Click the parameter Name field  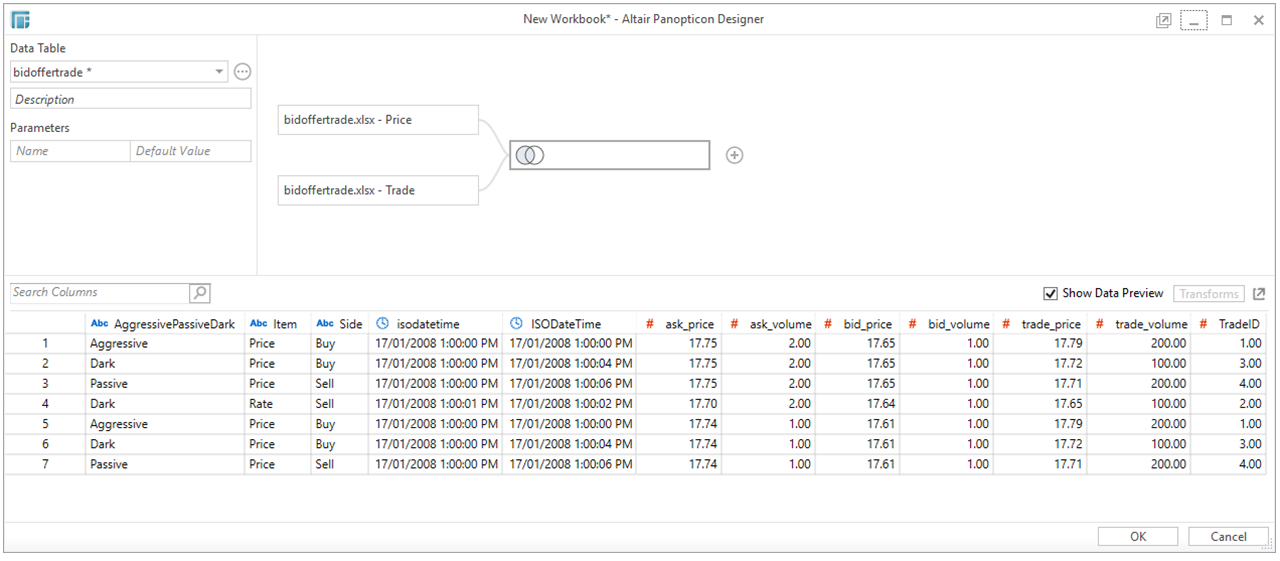[x=70, y=151]
